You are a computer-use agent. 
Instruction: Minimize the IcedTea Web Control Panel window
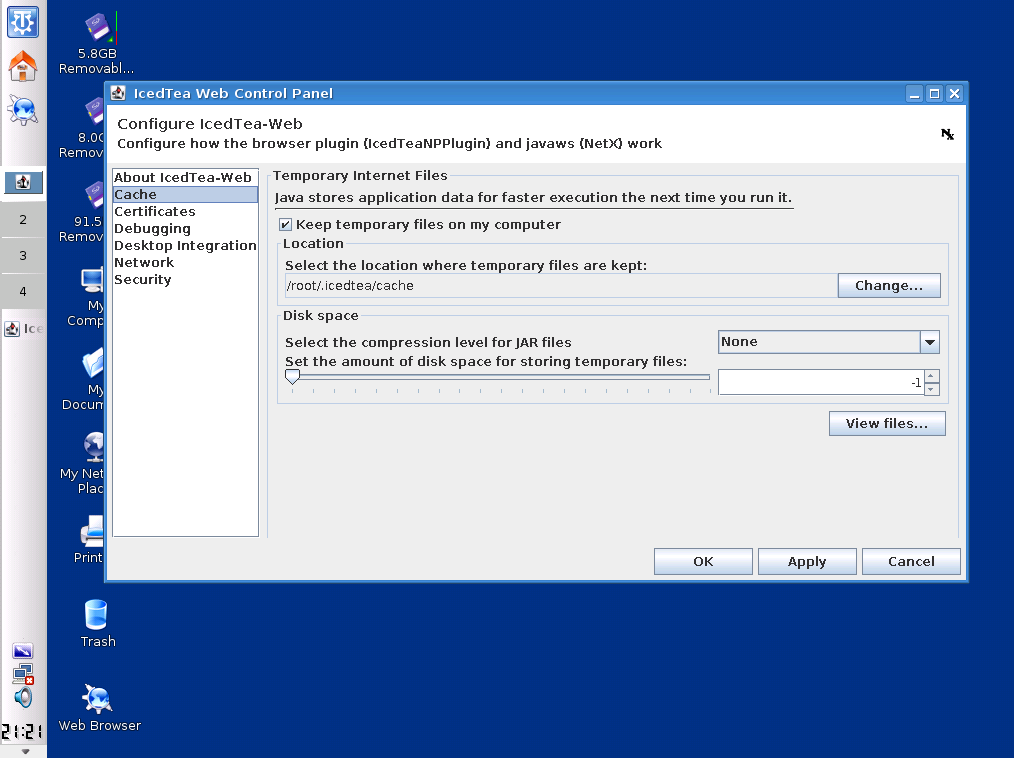(x=914, y=94)
